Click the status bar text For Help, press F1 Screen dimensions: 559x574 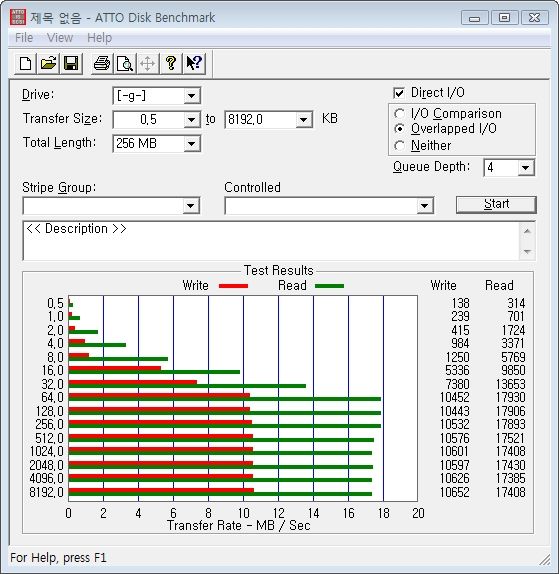(58, 558)
